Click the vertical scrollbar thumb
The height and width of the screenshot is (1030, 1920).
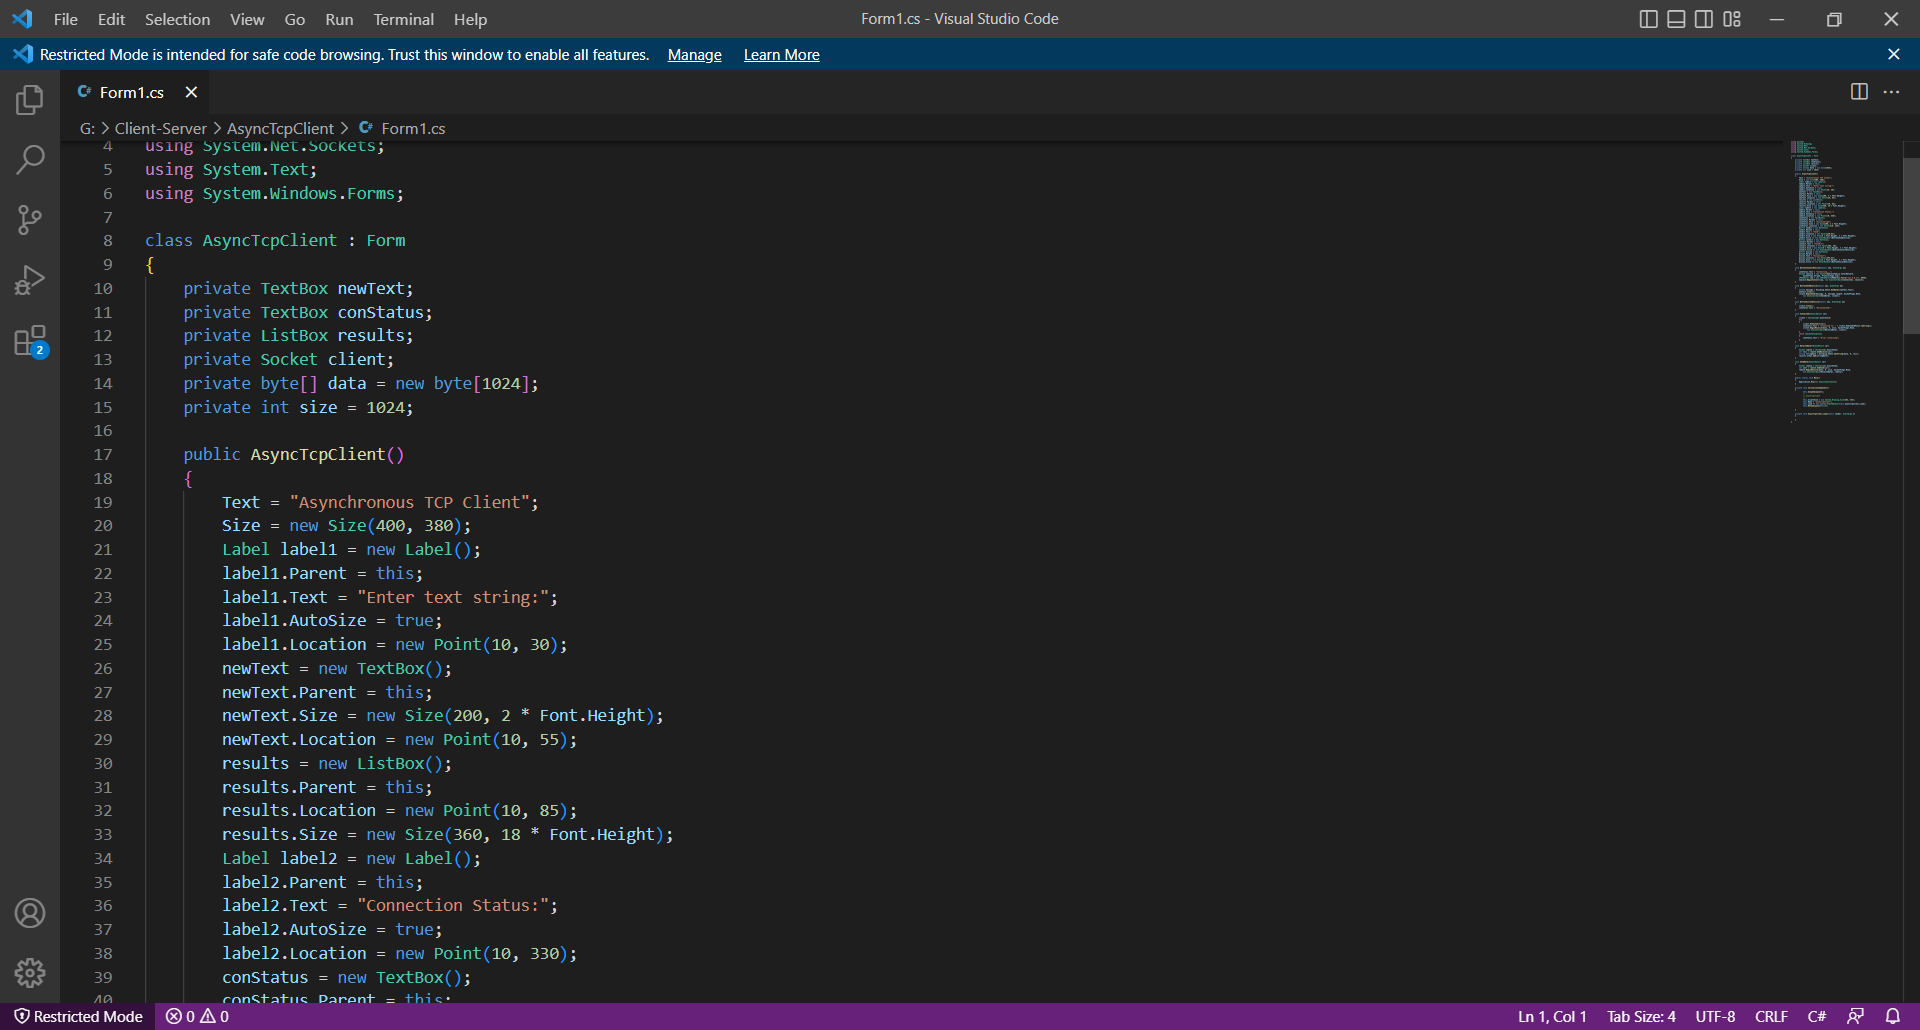pyautogui.click(x=1911, y=245)
